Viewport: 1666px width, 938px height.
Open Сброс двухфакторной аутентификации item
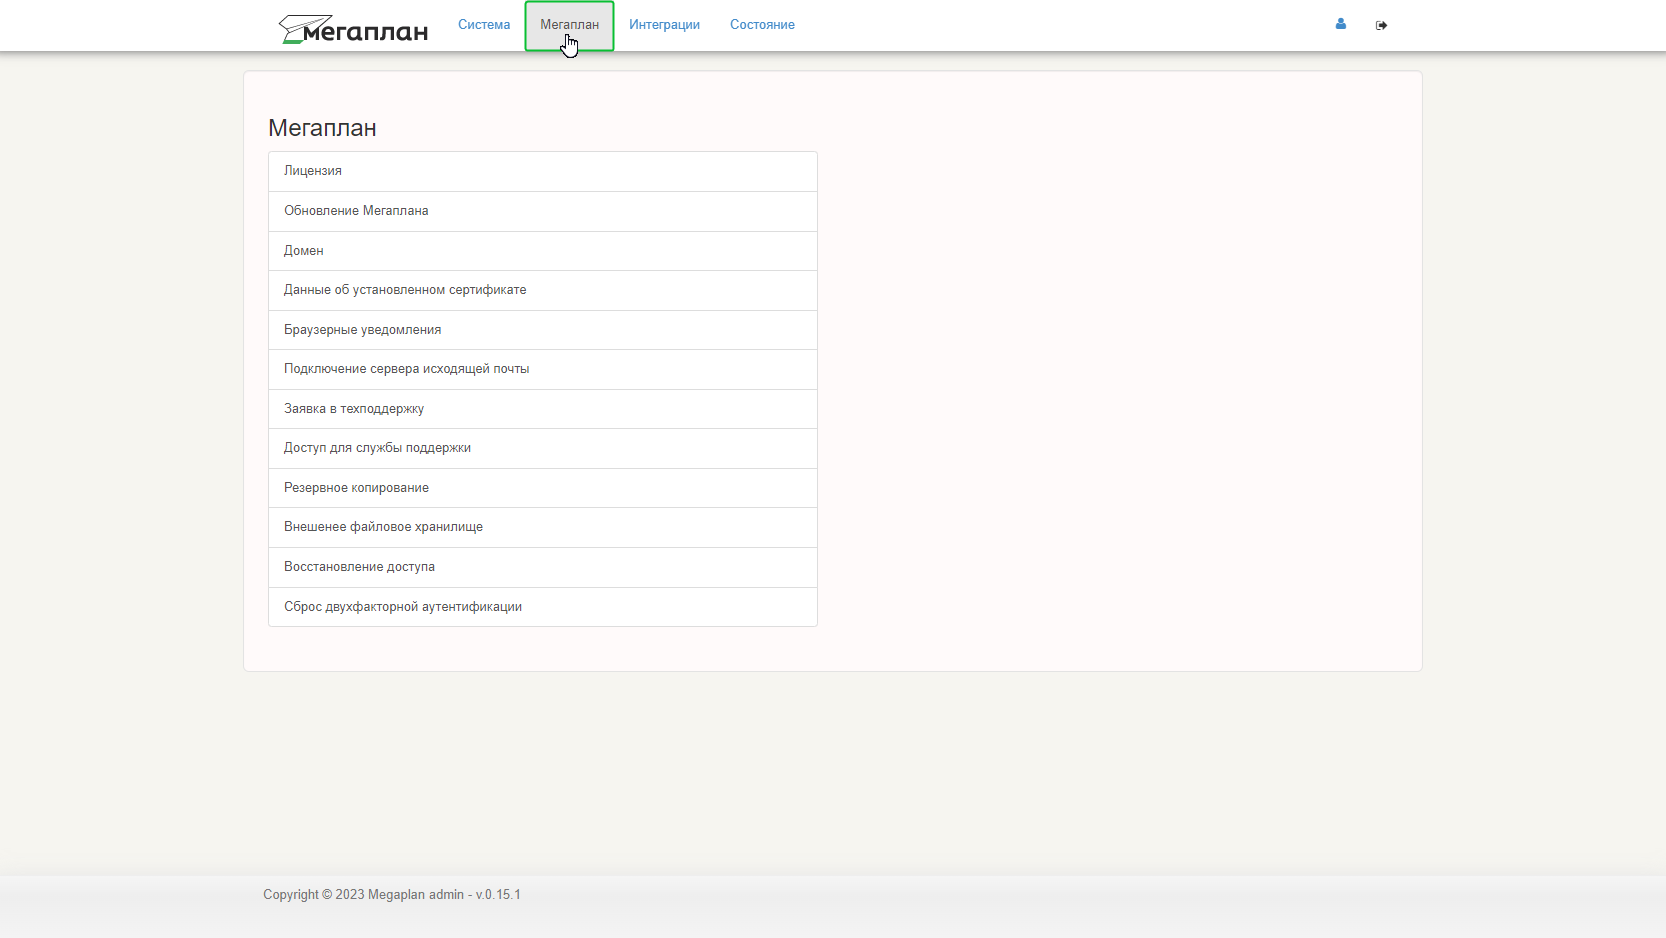pos(543,607)
